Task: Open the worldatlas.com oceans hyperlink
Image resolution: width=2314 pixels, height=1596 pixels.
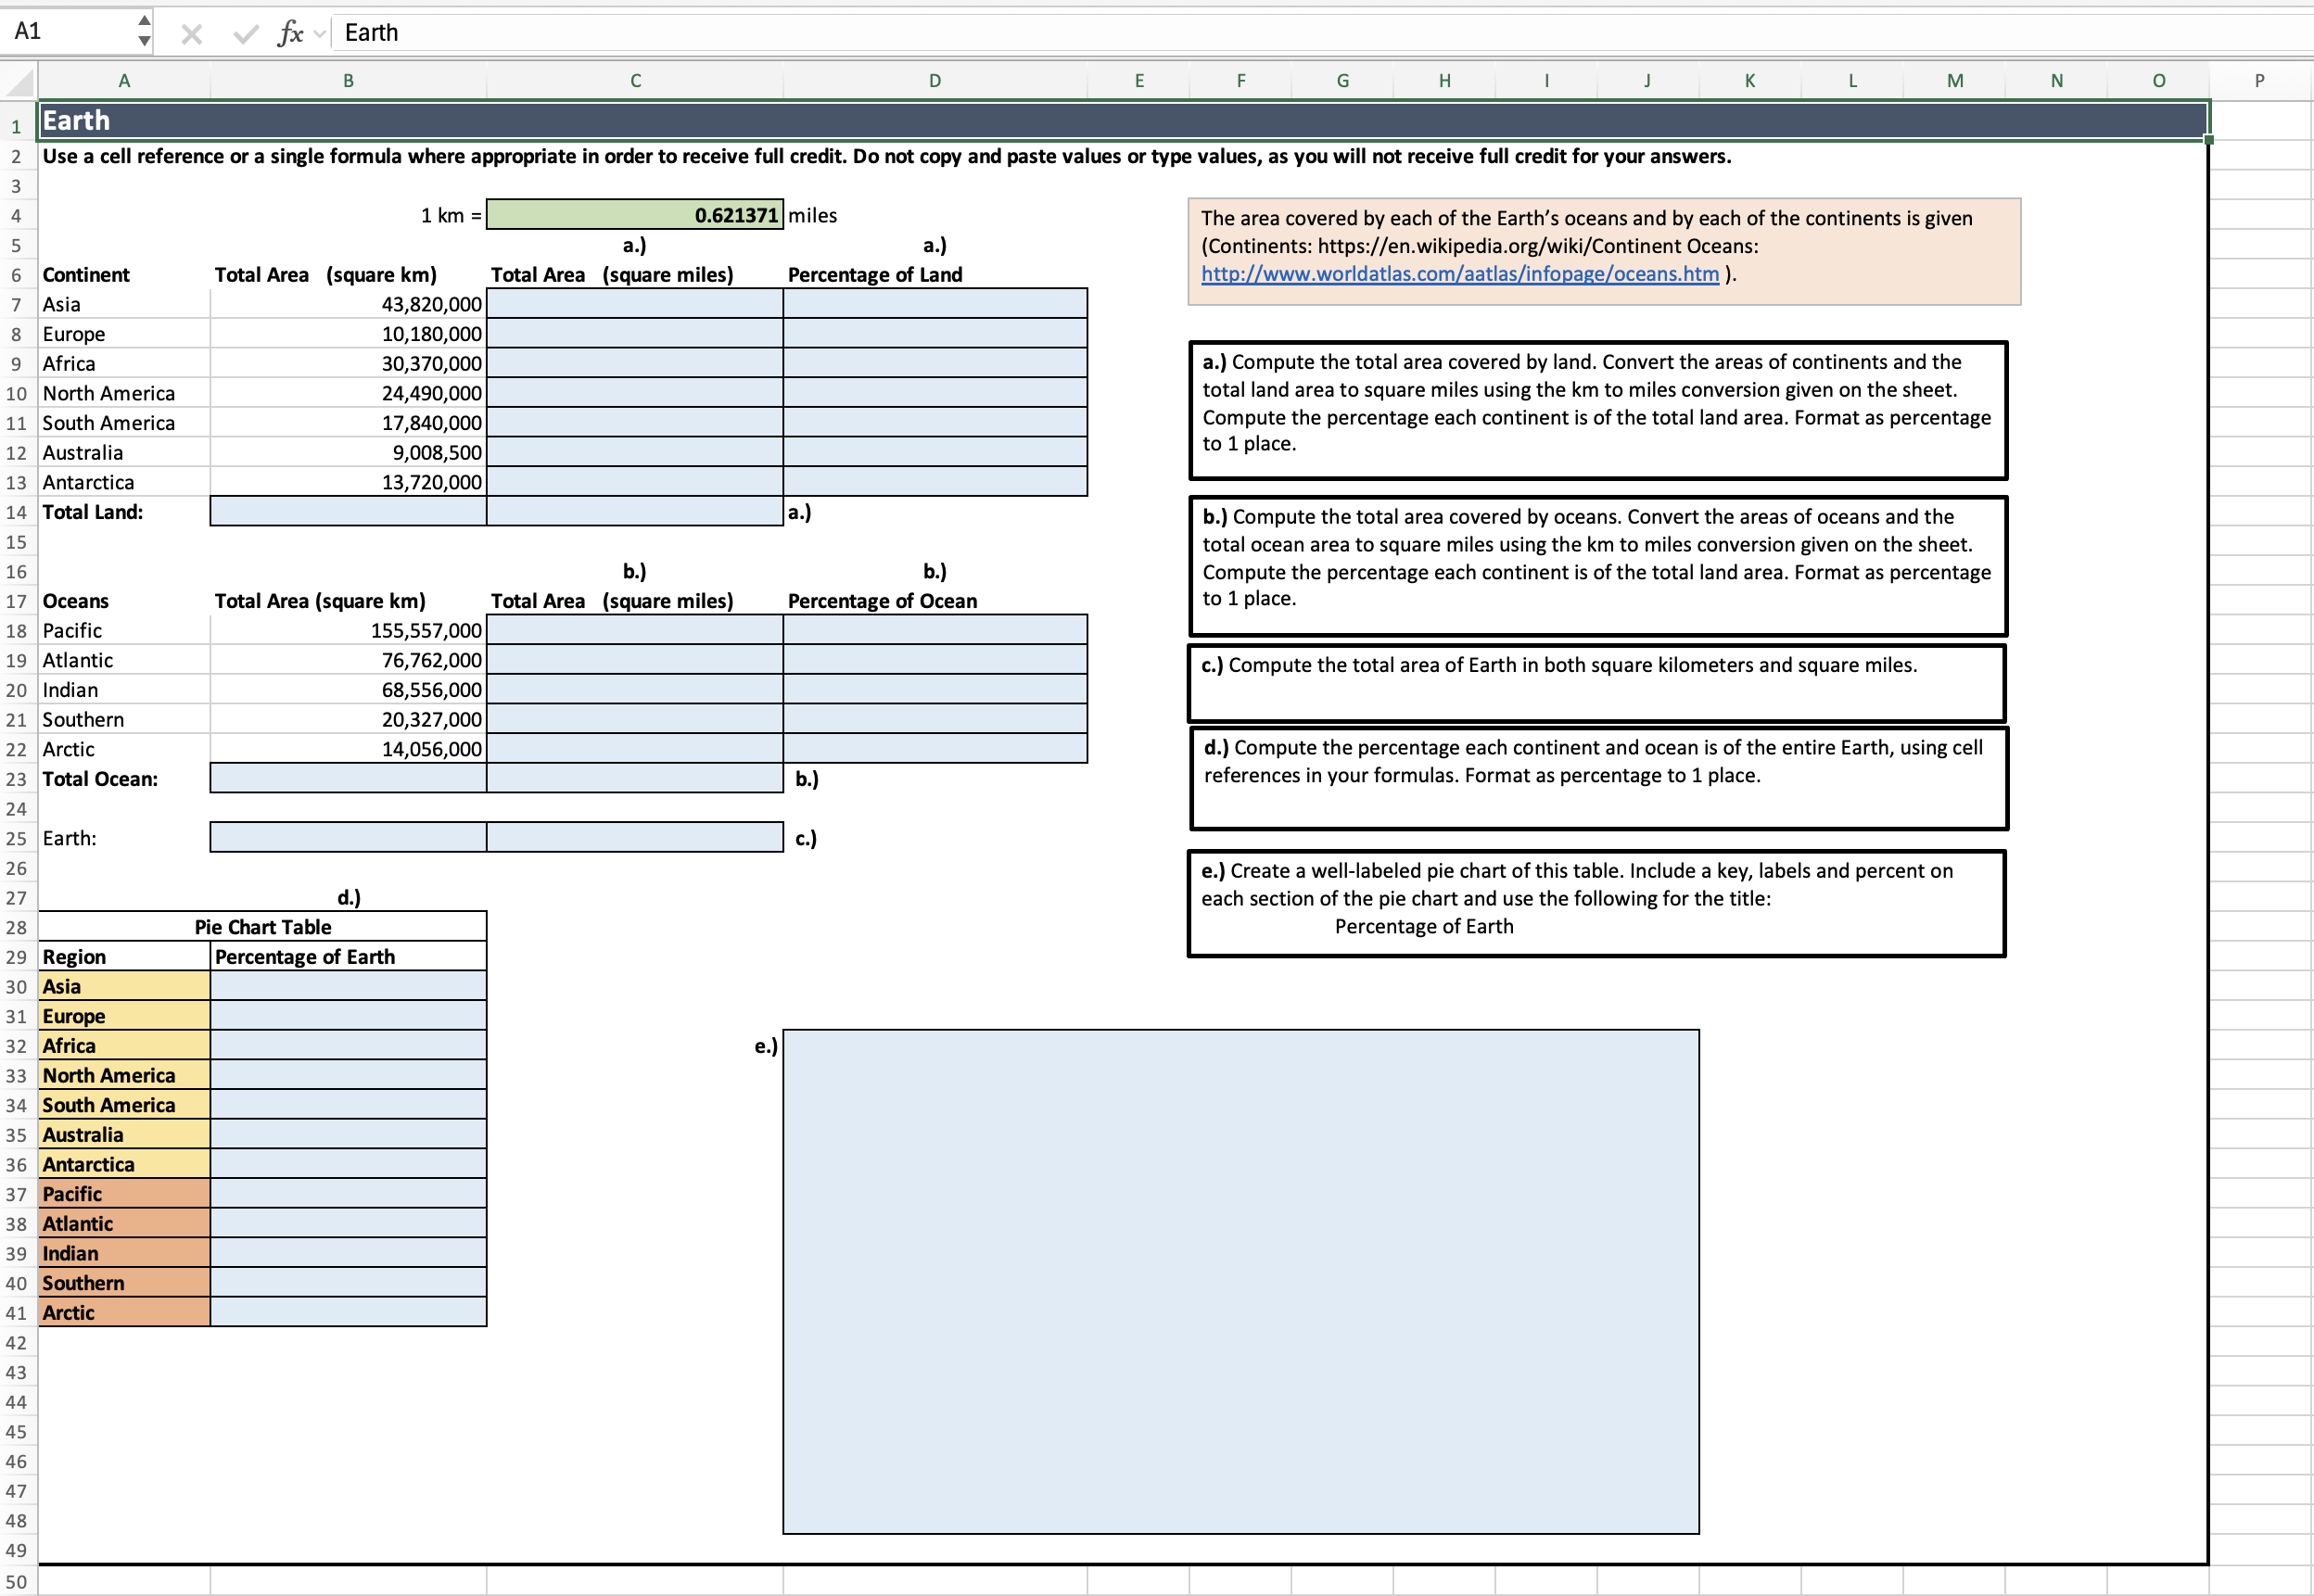Action: (x=1459, y=274)
